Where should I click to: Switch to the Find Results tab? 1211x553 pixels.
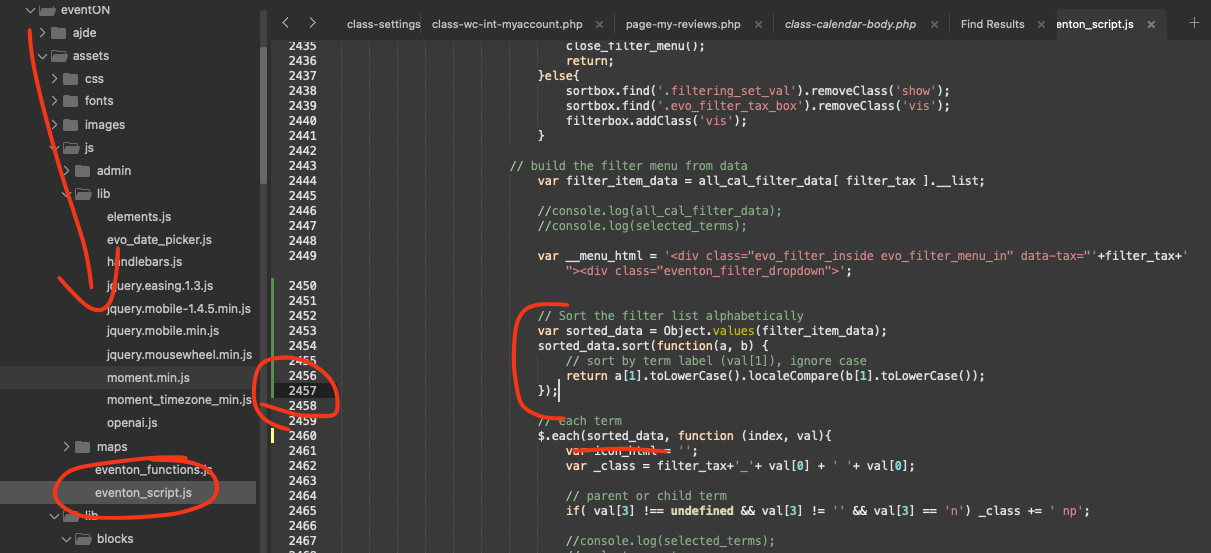(992, 24)
